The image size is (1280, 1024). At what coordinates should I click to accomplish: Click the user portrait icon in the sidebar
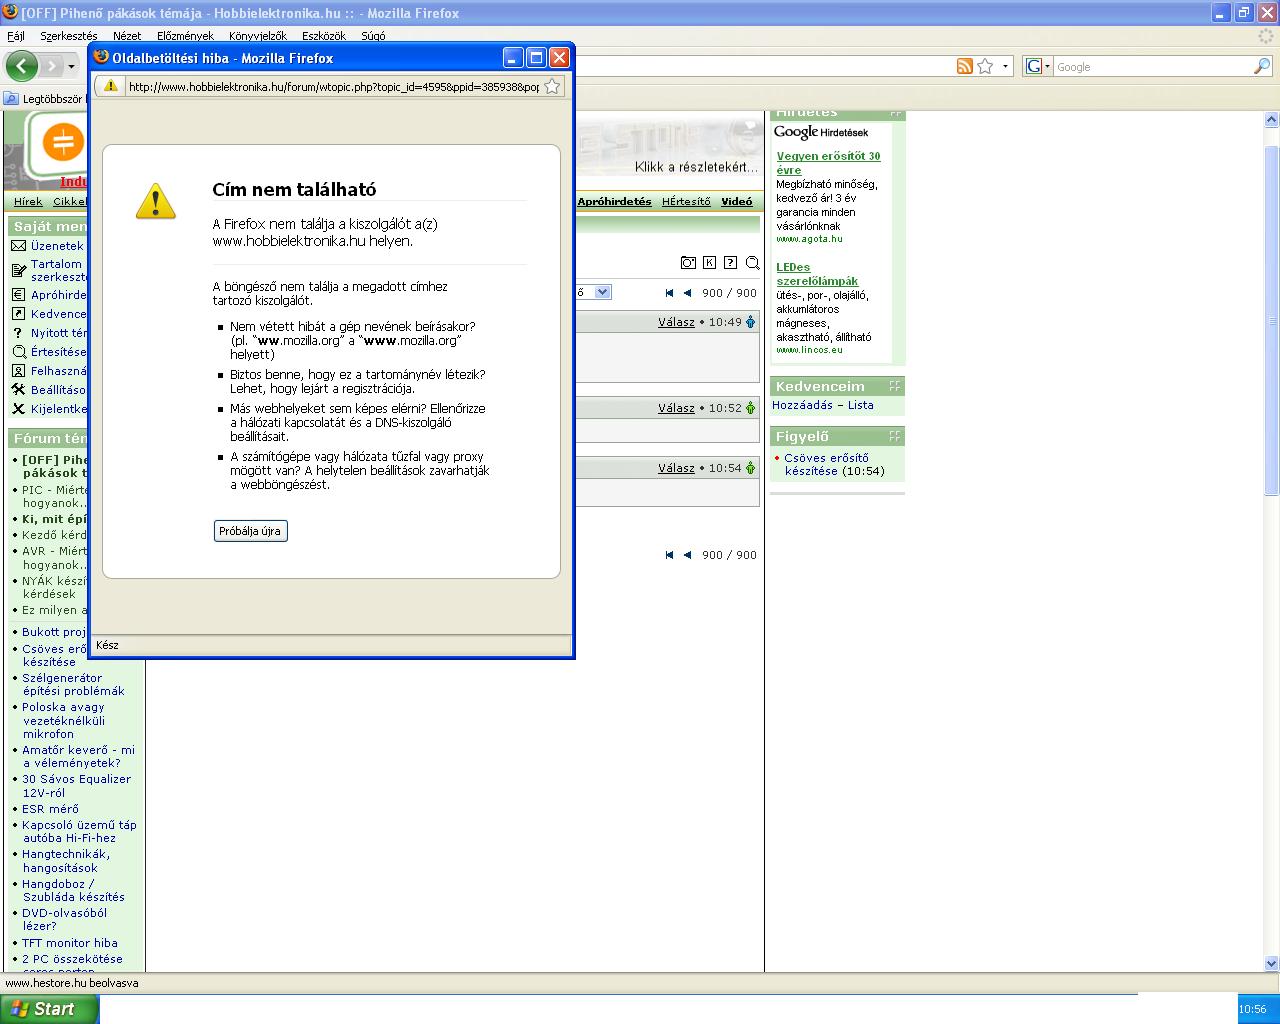[x=18, y=371]
